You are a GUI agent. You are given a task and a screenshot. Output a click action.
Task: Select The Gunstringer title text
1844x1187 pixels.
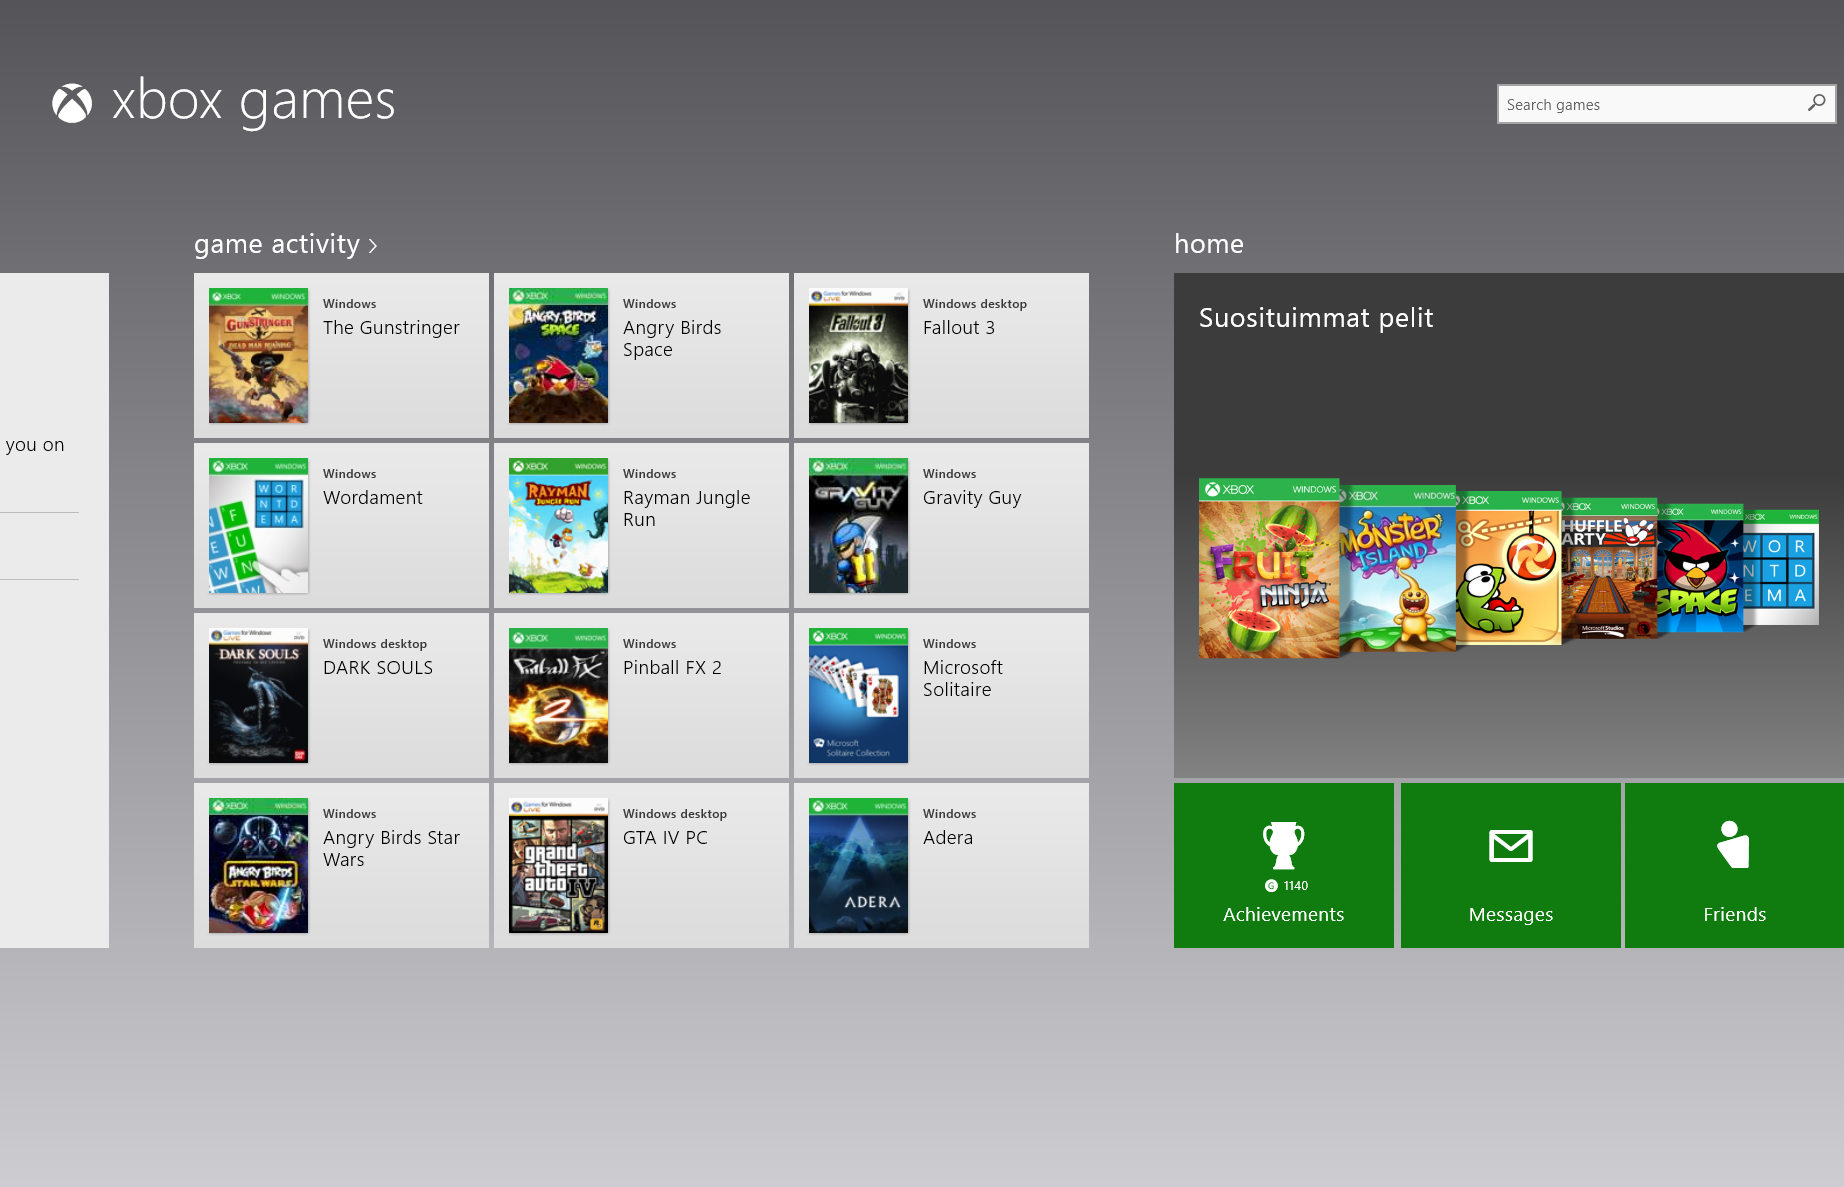click(x=391, y=328)
